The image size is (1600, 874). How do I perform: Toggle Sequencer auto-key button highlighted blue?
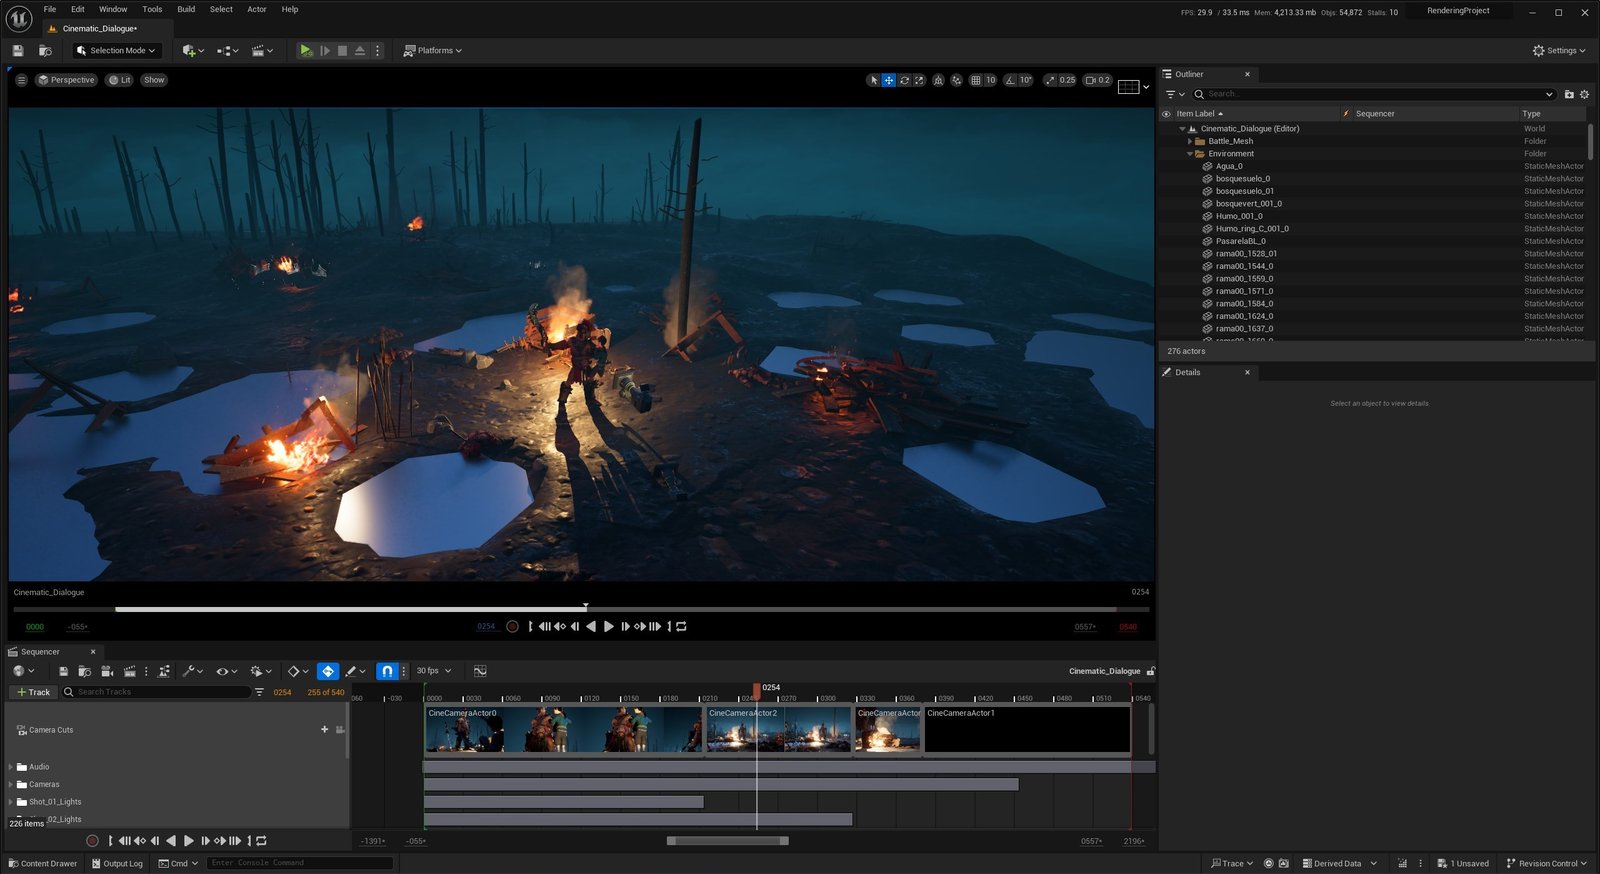(328, 671)
